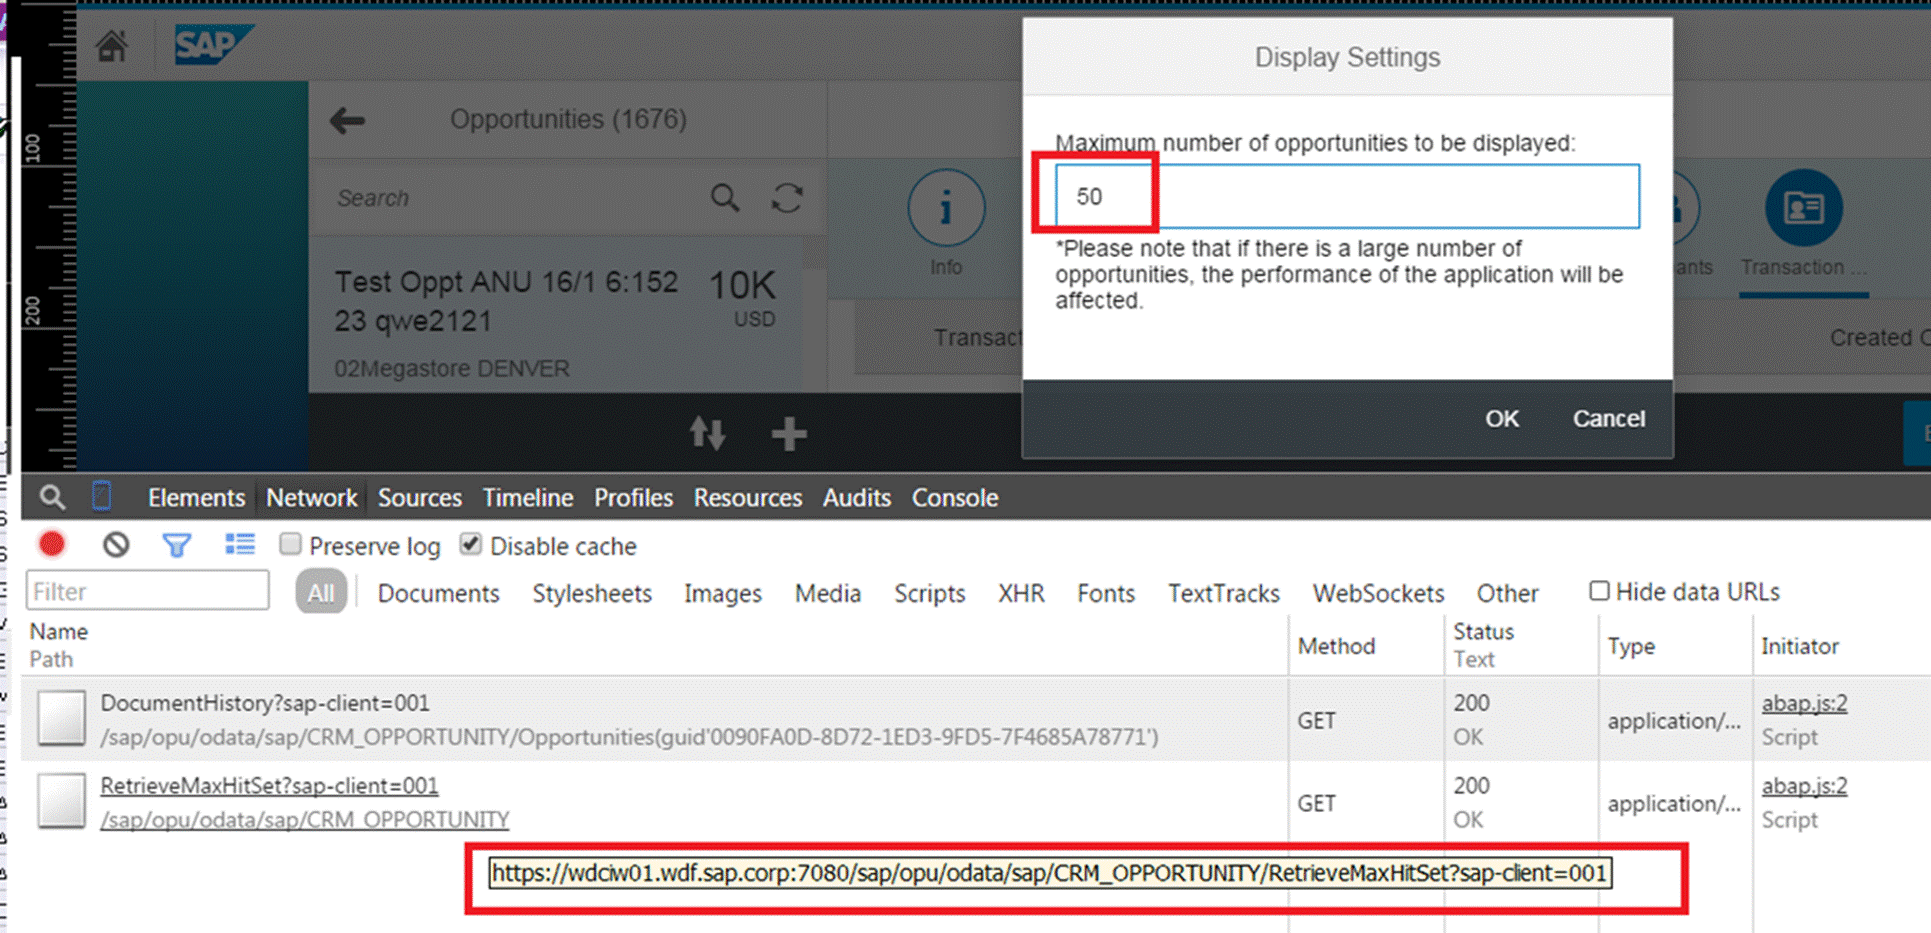Screen dimensions: 1931x933
Task: Open the Console tab
Action: click(x=955, y=497)
